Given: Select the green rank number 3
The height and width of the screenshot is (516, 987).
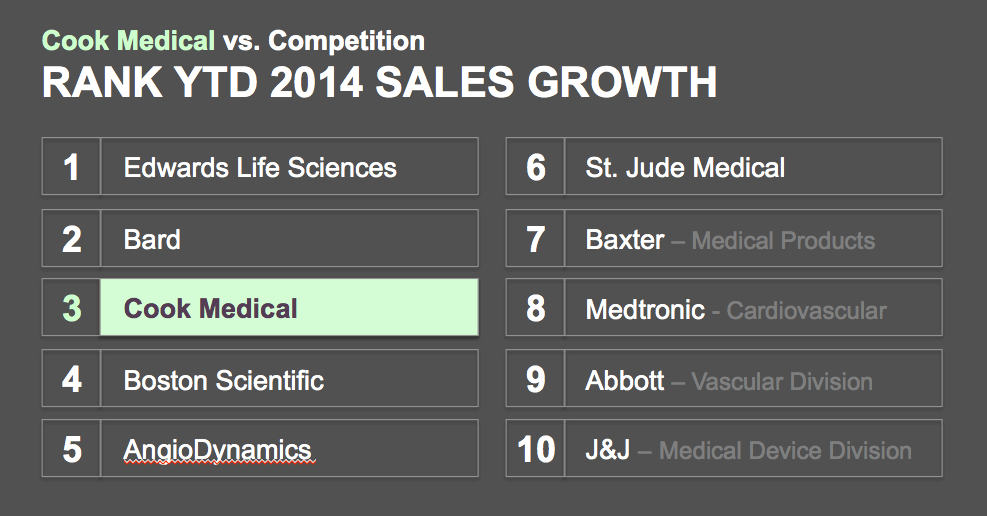Looking at the screenshot, I should 71,308.
